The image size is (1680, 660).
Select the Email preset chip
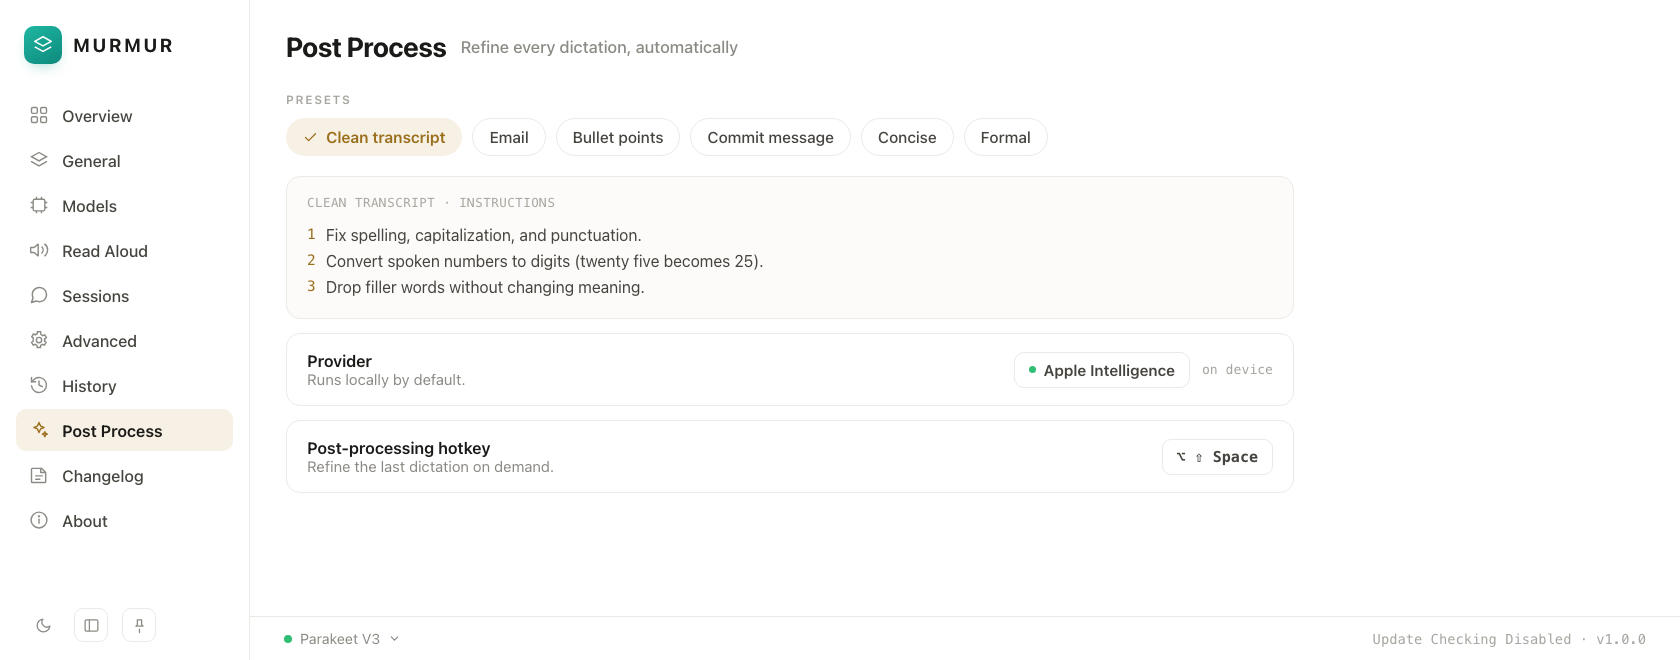click(x=509, y=137)
